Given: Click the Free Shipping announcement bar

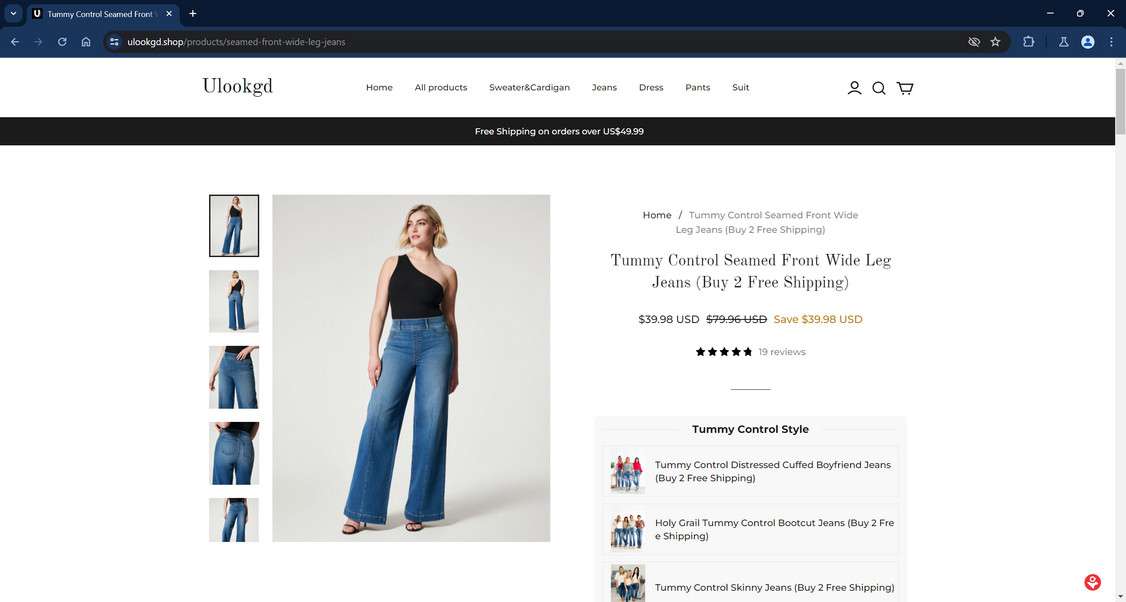Looking at the screenshot, I should point(557,131).
